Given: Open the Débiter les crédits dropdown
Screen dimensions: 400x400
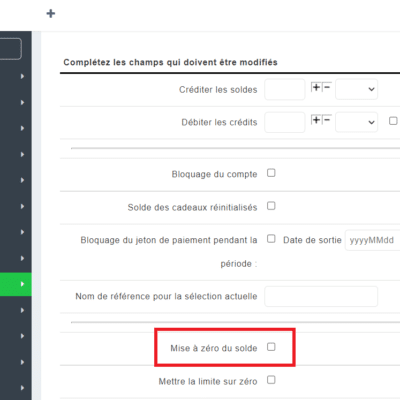Looking at the screenshot, I should 356,122.
